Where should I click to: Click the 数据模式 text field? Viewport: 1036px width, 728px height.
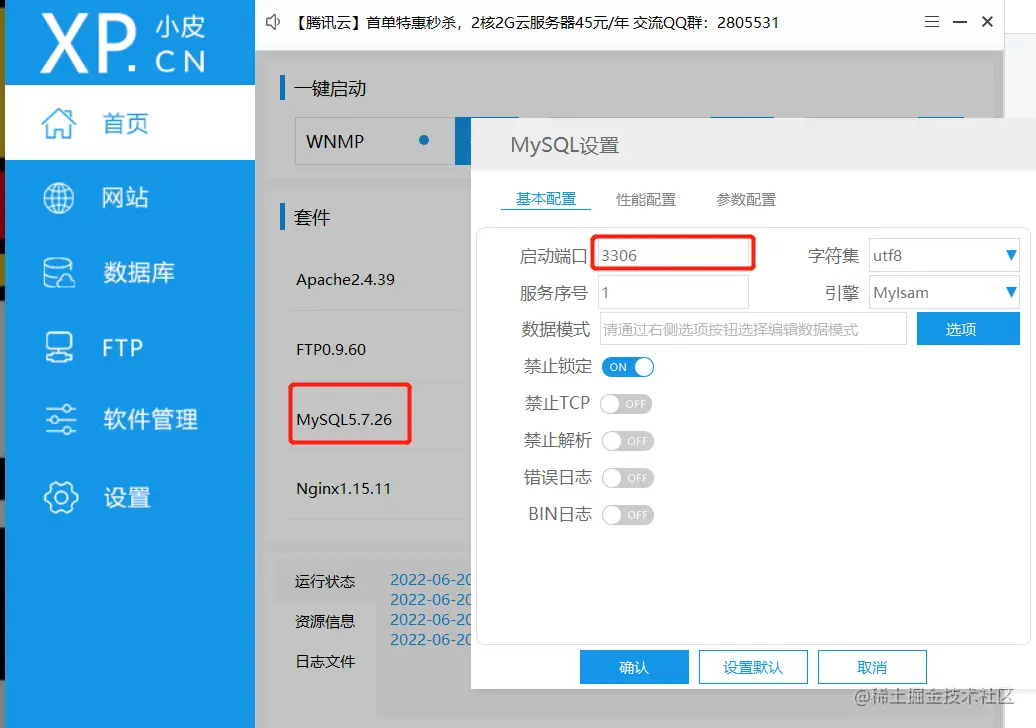(x=753, y=329)
